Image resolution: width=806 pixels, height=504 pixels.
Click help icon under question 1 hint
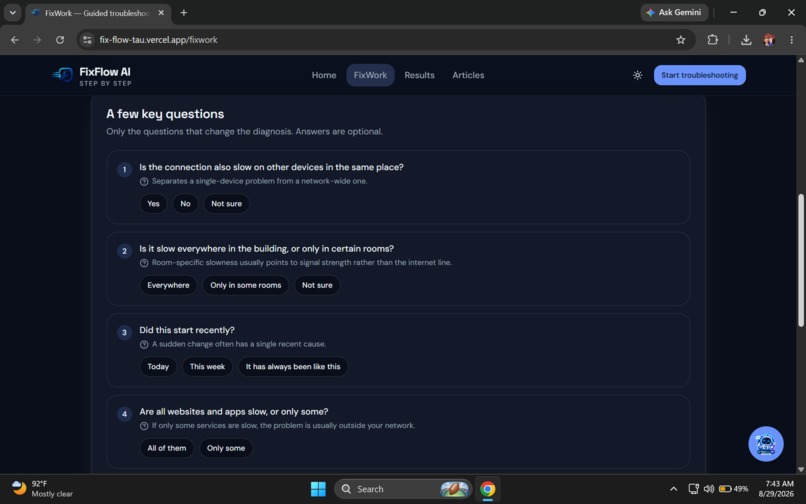[144, 182]
